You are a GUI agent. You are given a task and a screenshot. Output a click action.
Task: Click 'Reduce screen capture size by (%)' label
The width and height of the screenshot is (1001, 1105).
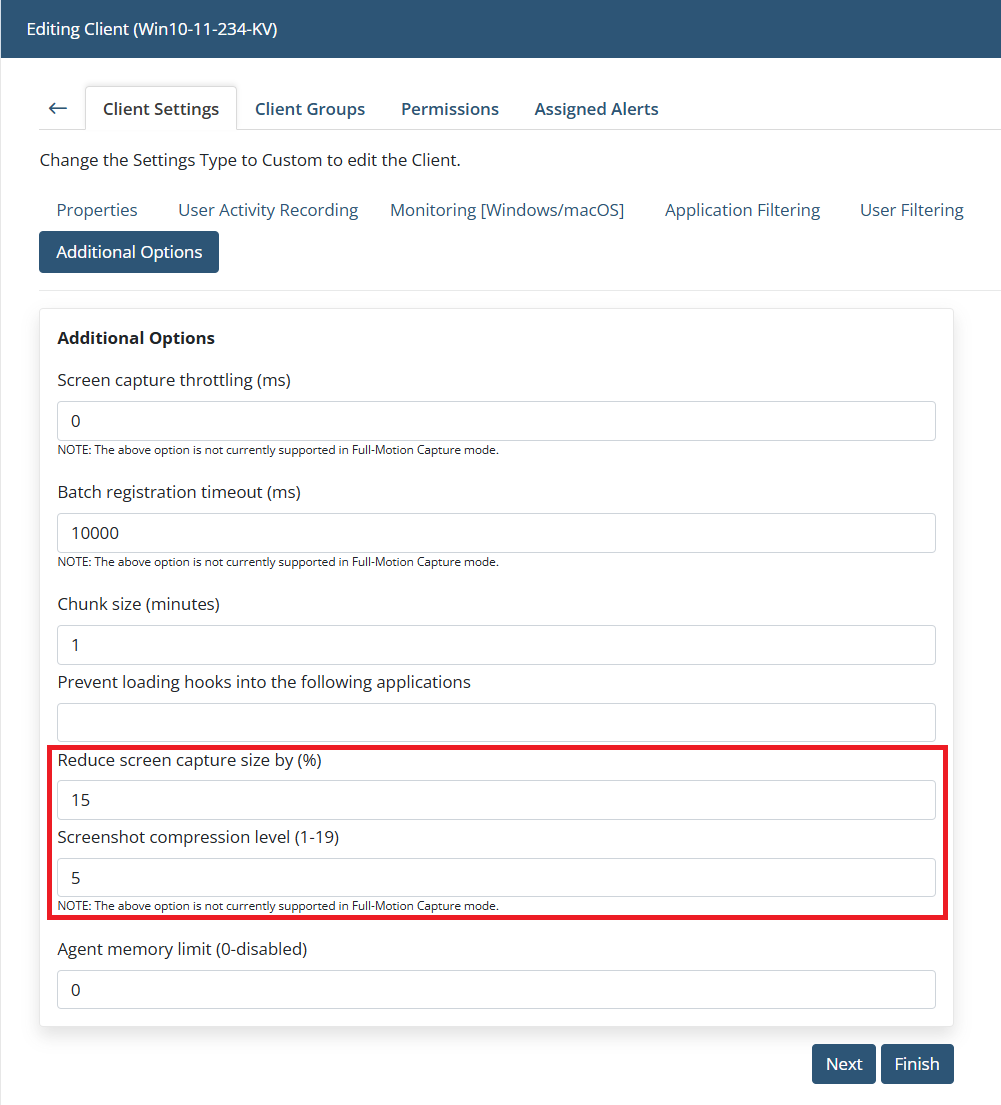pos(190,760)
